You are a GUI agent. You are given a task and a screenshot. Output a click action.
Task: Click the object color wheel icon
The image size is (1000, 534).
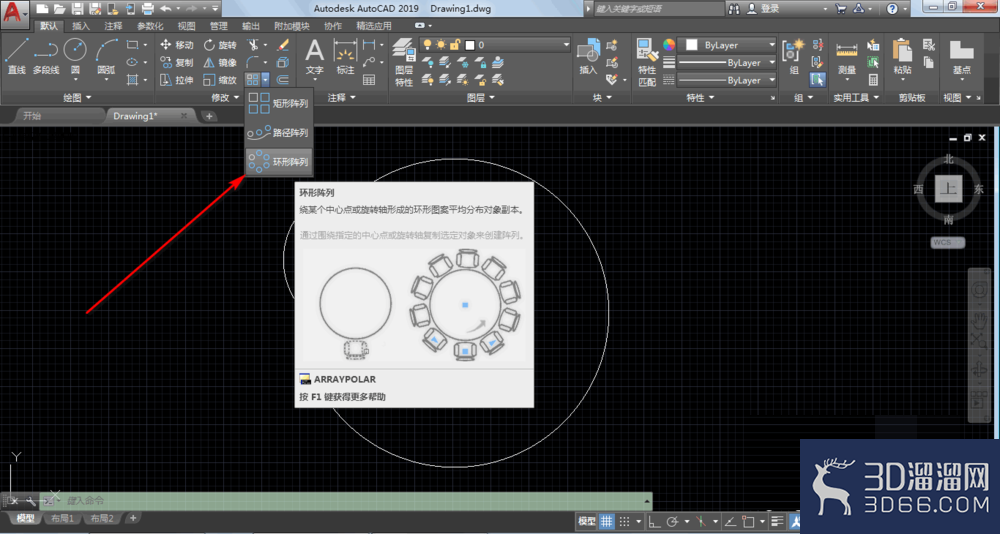coord(668,45)
